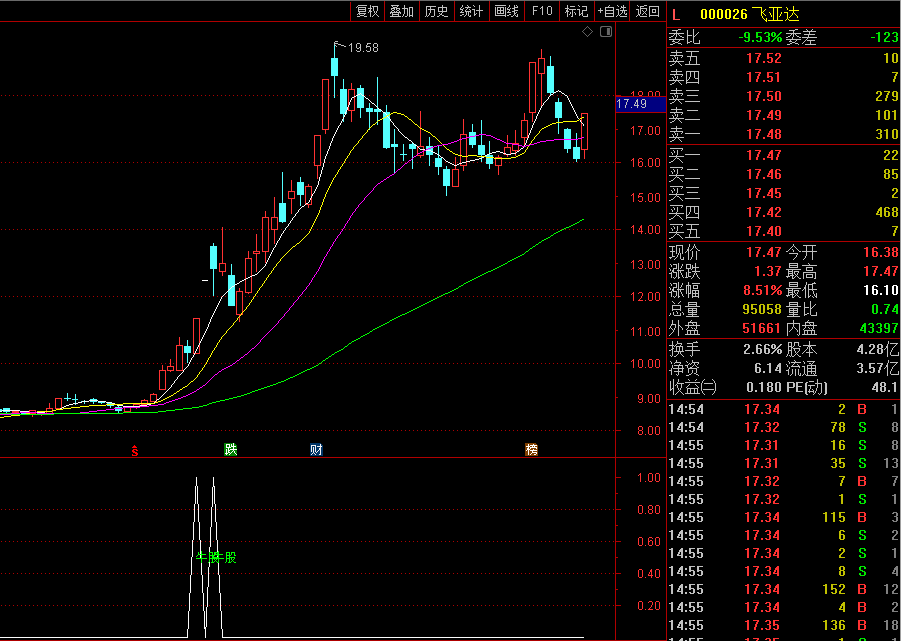Select the 画线 draw-line tool
Screen dimensions: 901x641
pyautogui.click(x=507, y=11)
